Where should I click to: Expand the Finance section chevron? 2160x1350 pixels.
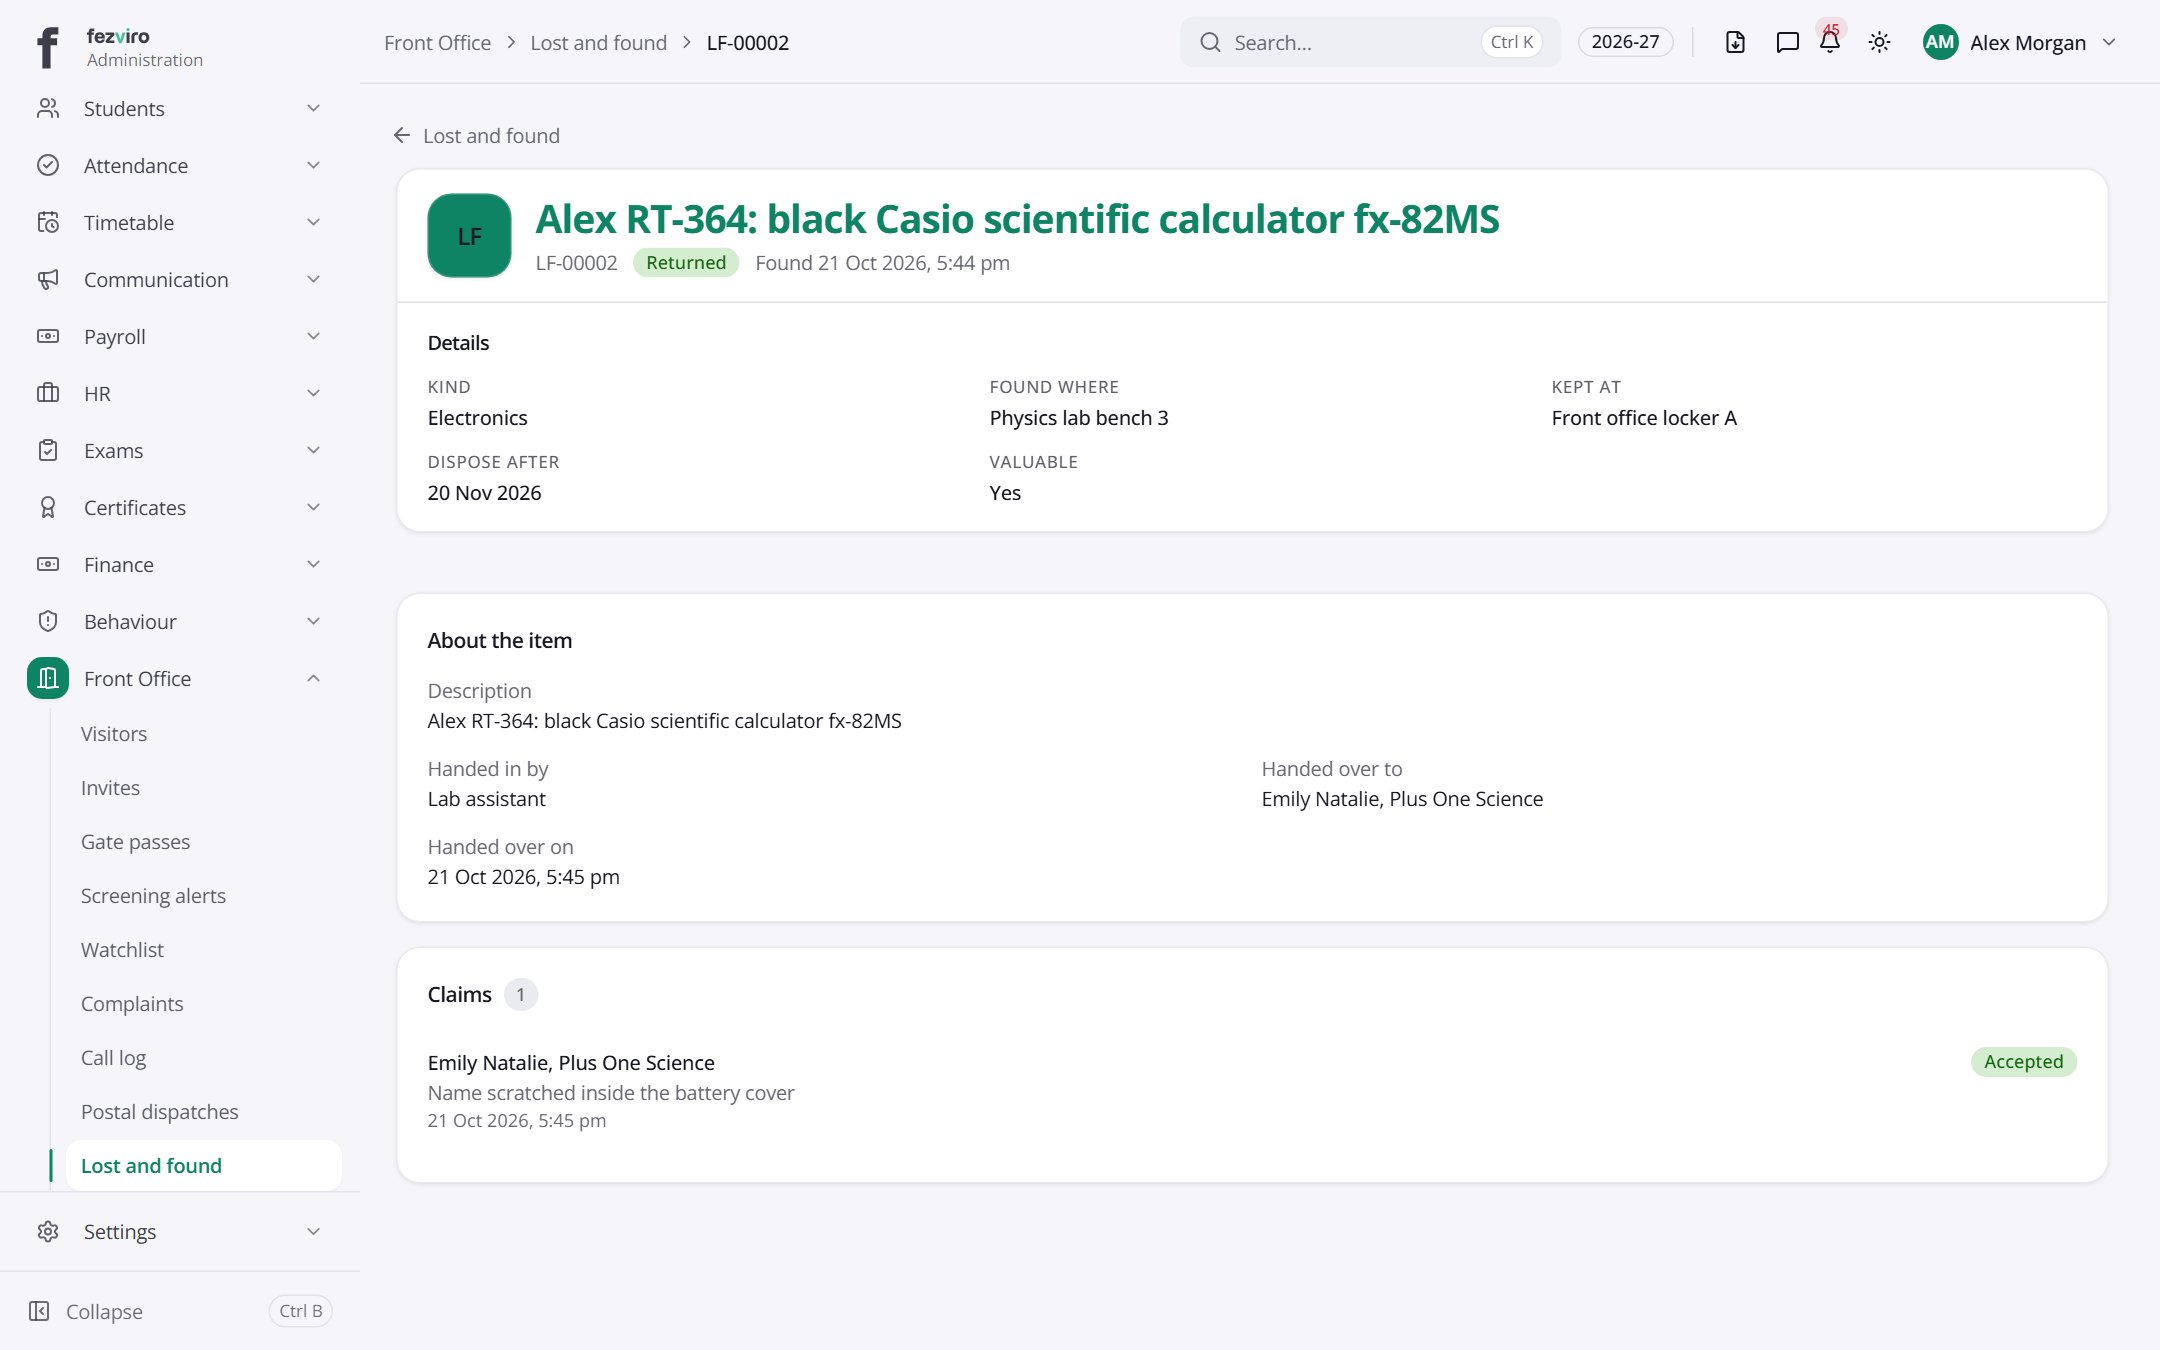click(x=313, y=564)
